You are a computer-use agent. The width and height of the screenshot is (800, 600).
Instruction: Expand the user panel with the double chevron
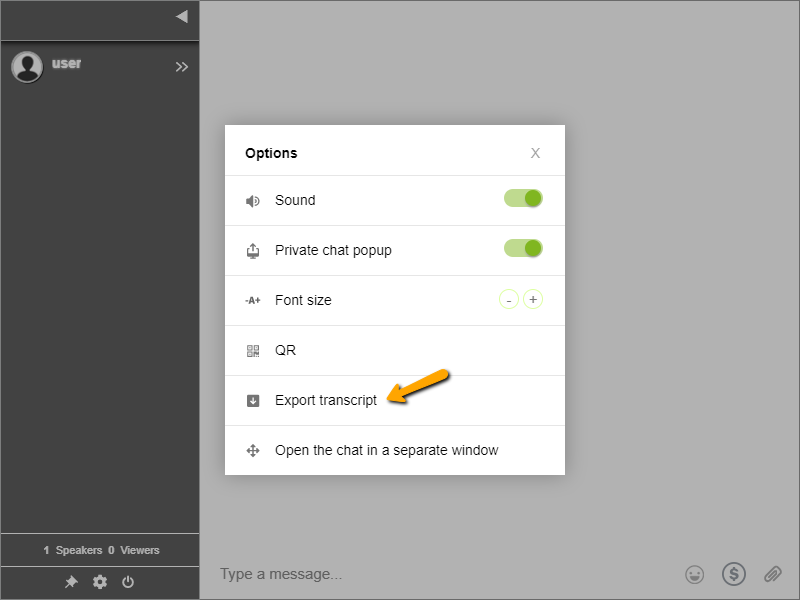(x=182, y=67)
